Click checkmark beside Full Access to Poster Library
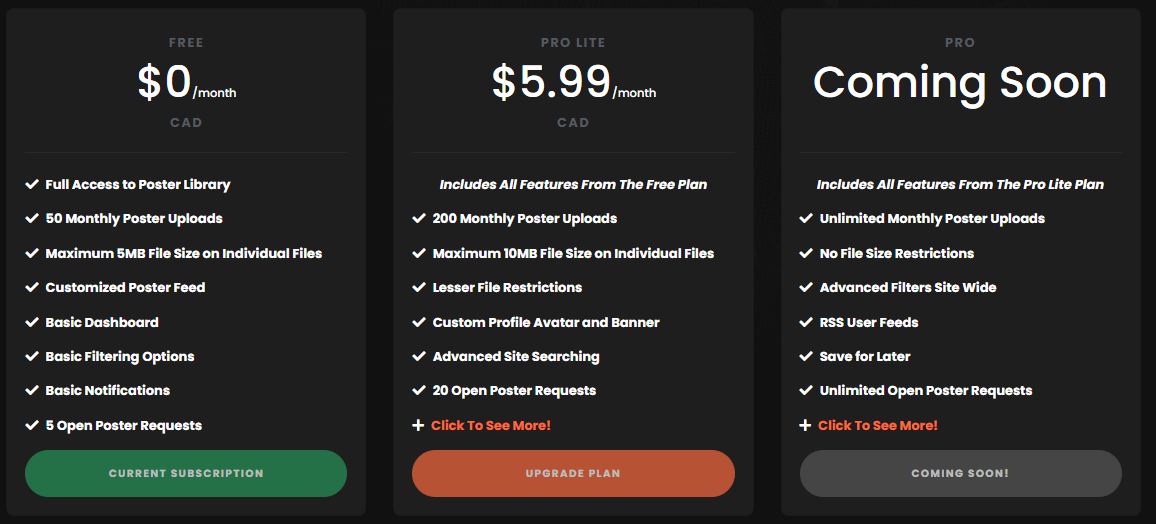This screenshot has width=1156, height=524. (x=32, y=184)
